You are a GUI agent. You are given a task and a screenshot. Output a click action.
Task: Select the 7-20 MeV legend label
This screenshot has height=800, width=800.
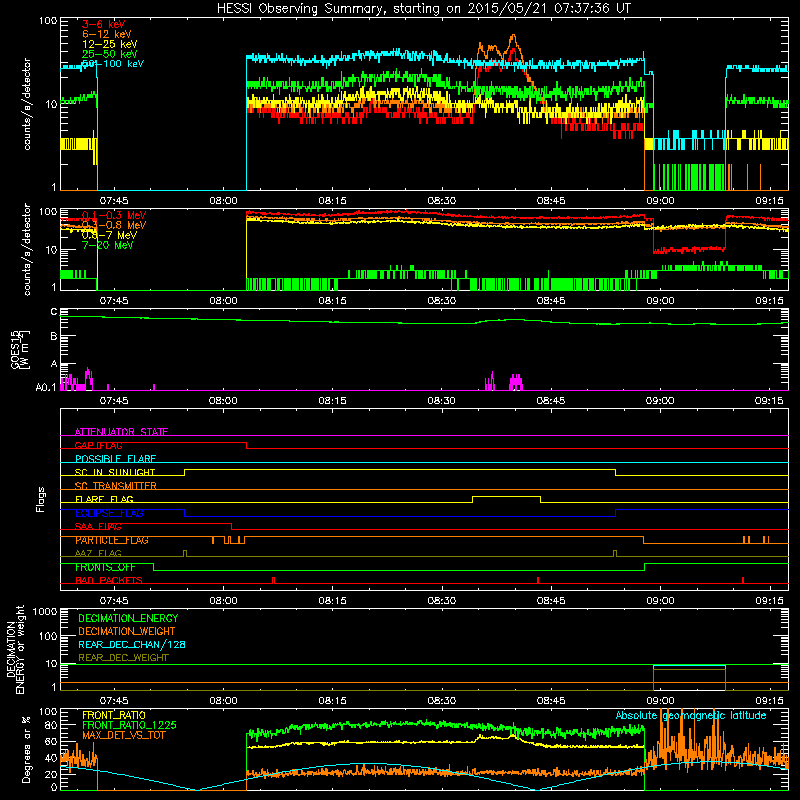(108, 245)
